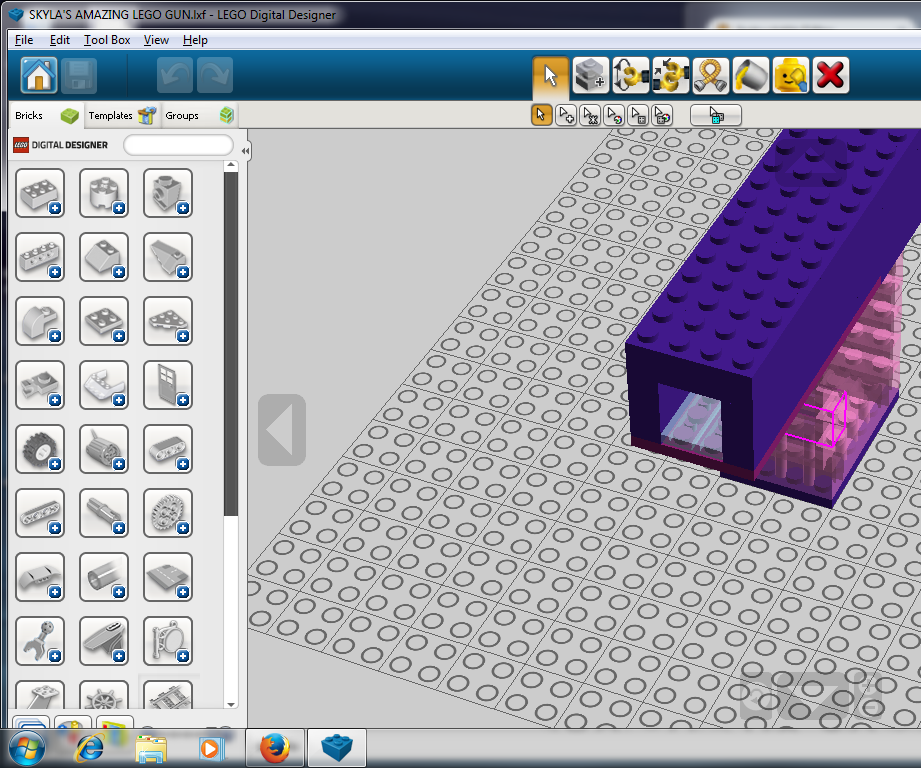Open the Windows Start menu
This screenshot has height=768, width=921.
27,749
